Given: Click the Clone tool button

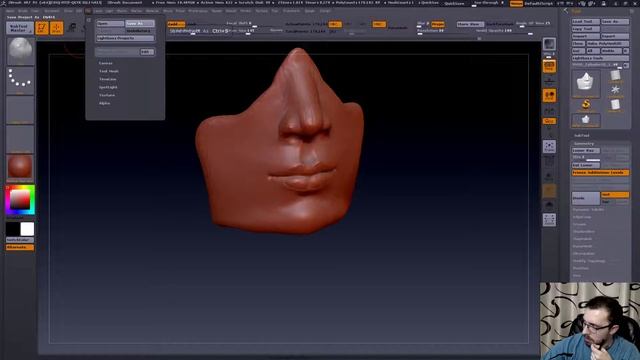Looking at the screenshot, I should [578, 44].
